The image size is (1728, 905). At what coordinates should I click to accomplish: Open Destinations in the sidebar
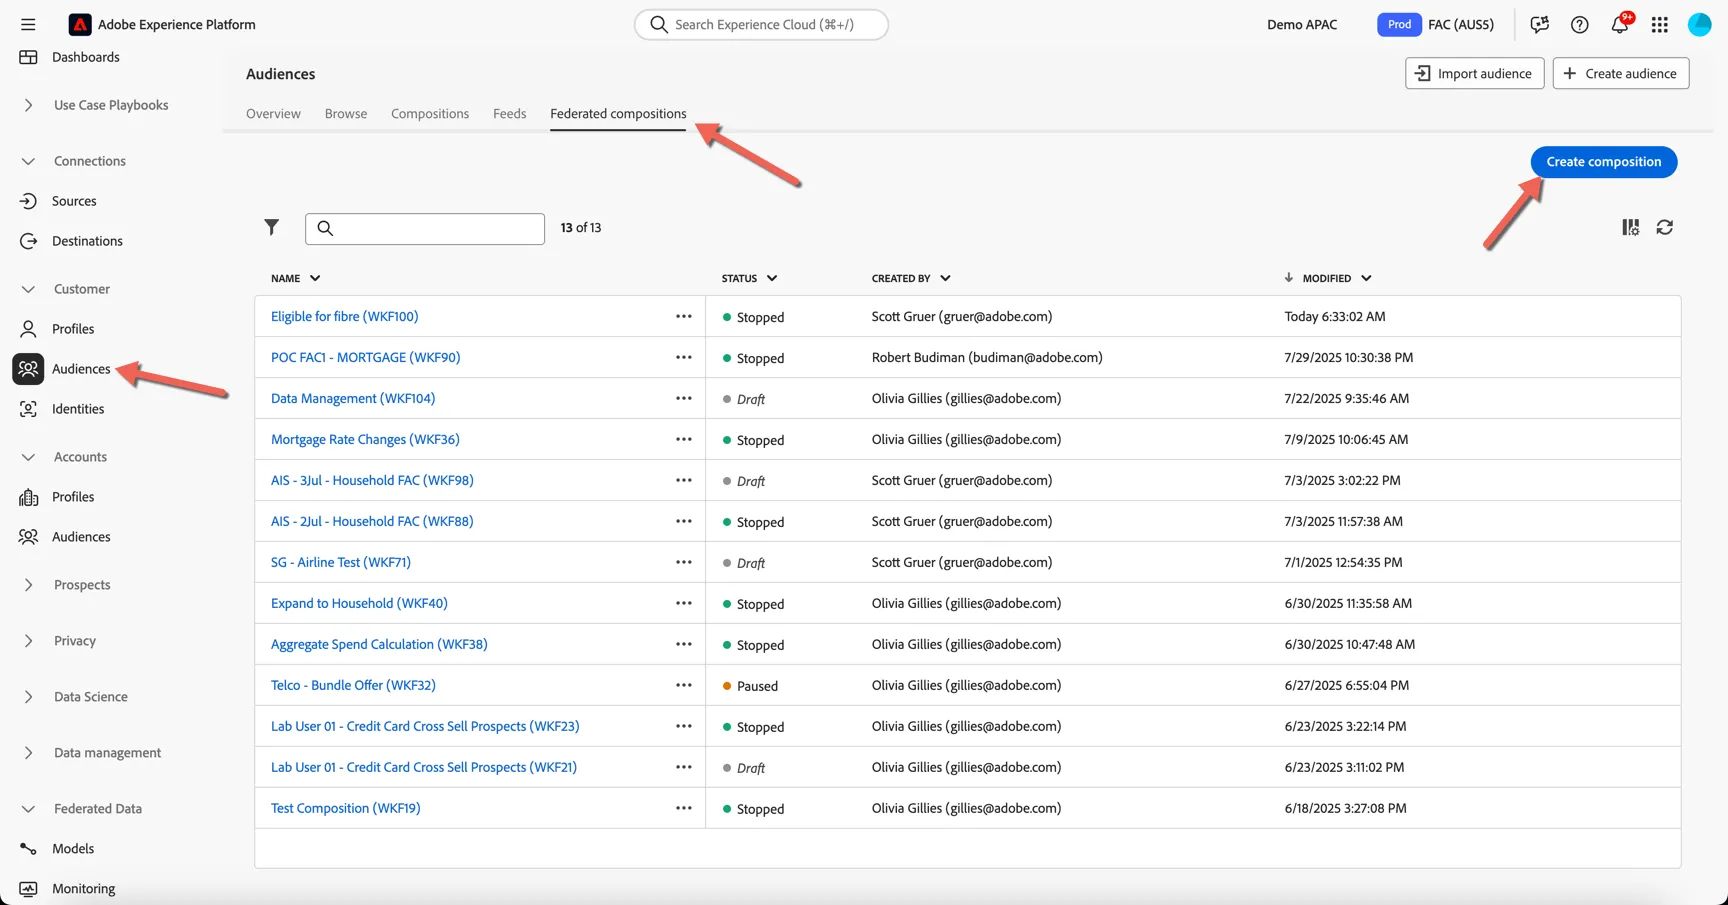87,241
